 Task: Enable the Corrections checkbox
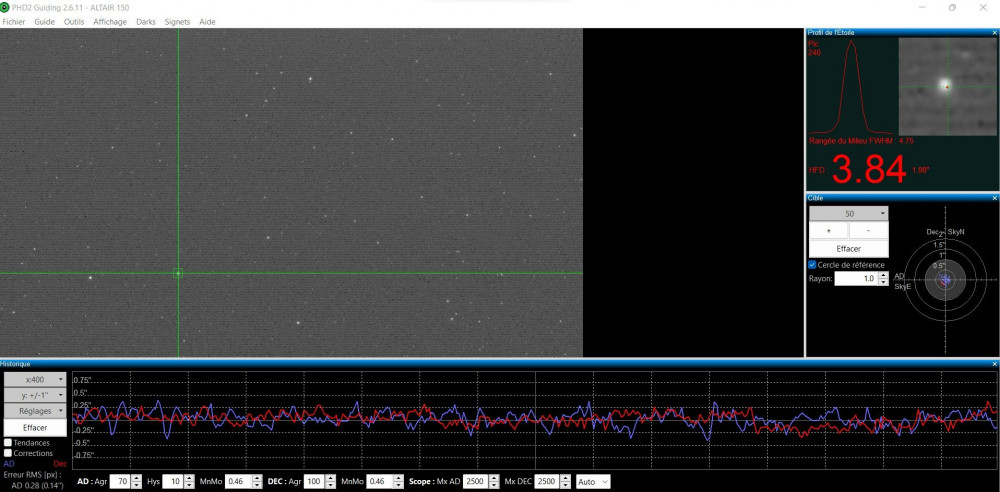[x=8, y=453]
